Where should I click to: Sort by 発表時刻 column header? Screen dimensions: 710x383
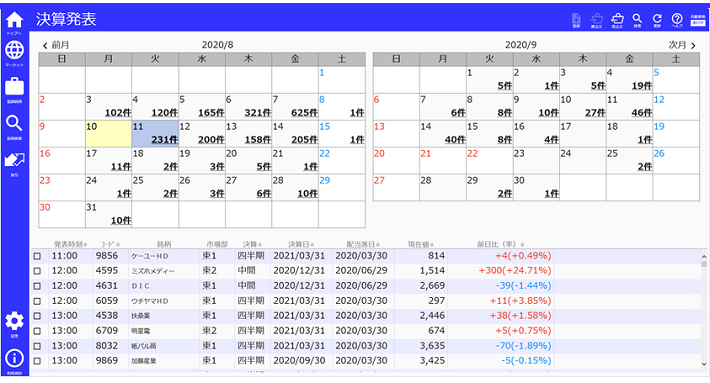tap(70, 244)
